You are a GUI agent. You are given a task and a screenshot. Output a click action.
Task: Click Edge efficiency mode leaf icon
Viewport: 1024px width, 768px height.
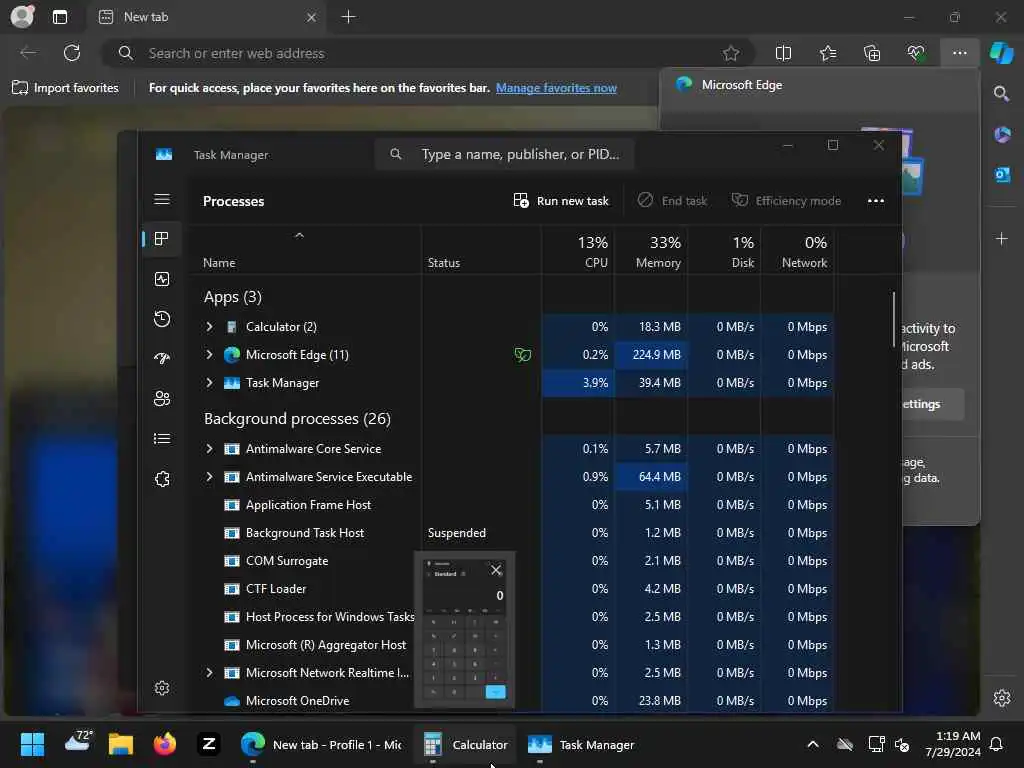(x=522, y=355)
